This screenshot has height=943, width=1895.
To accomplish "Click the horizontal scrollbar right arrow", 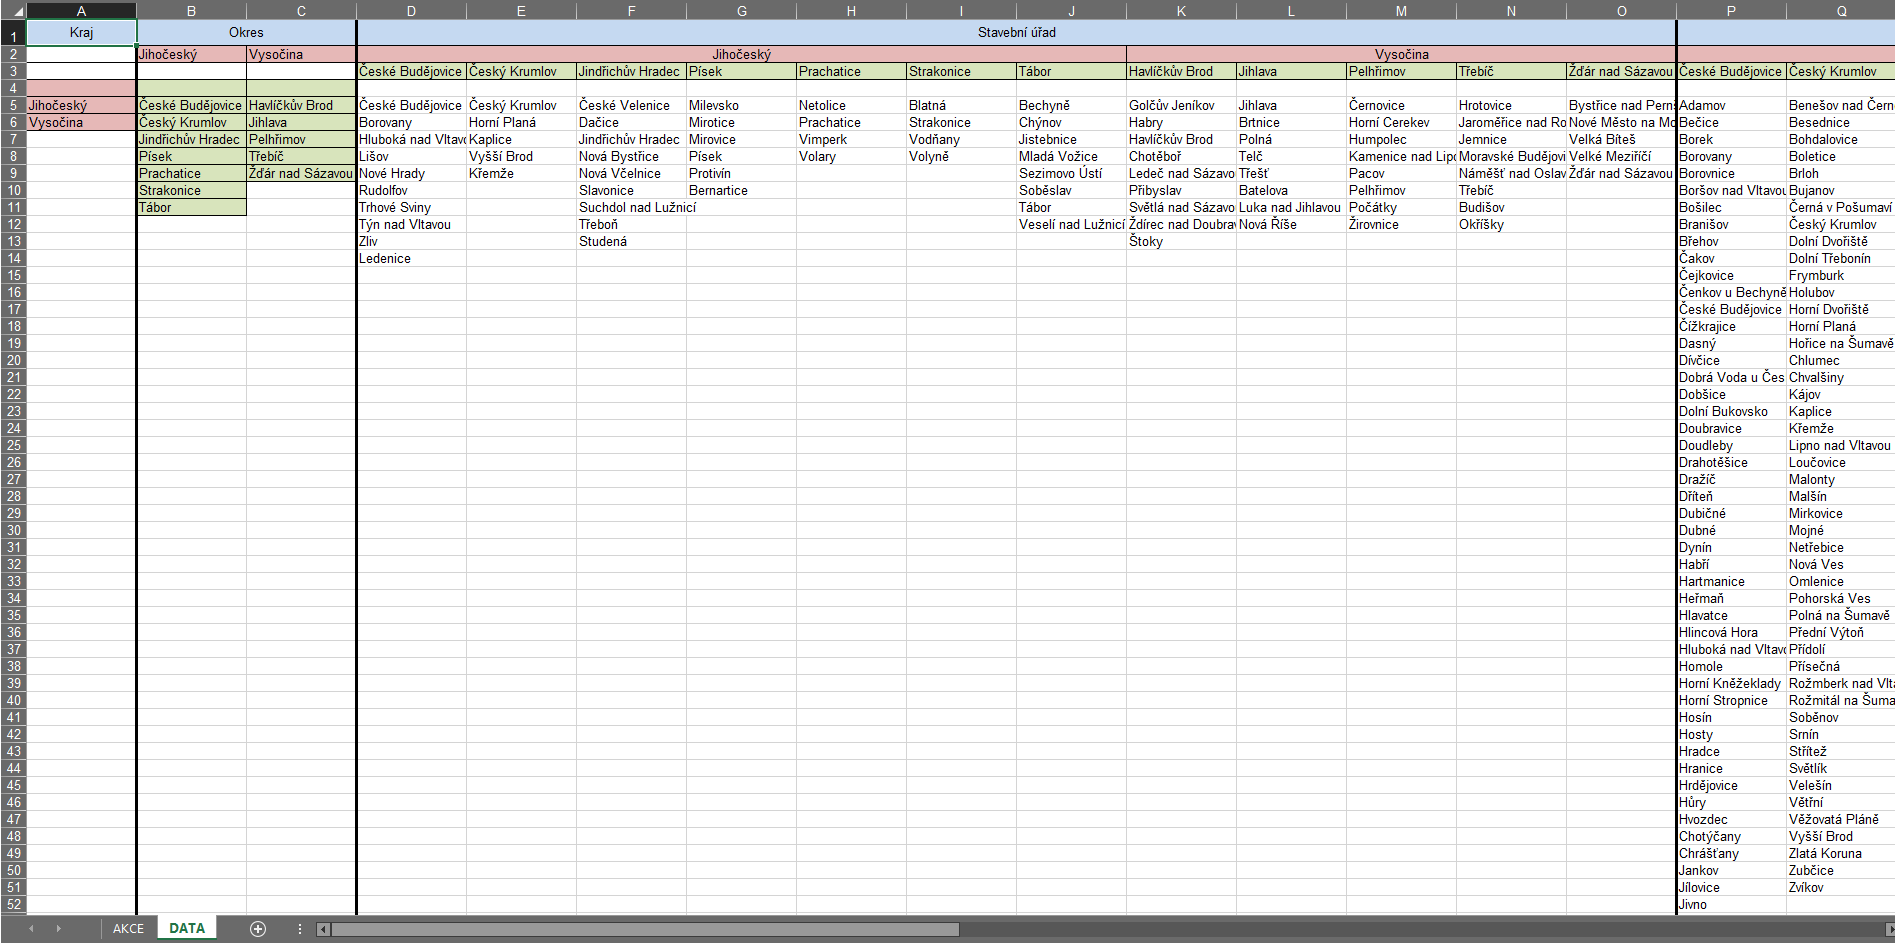I will click(x=1889, y=929).
